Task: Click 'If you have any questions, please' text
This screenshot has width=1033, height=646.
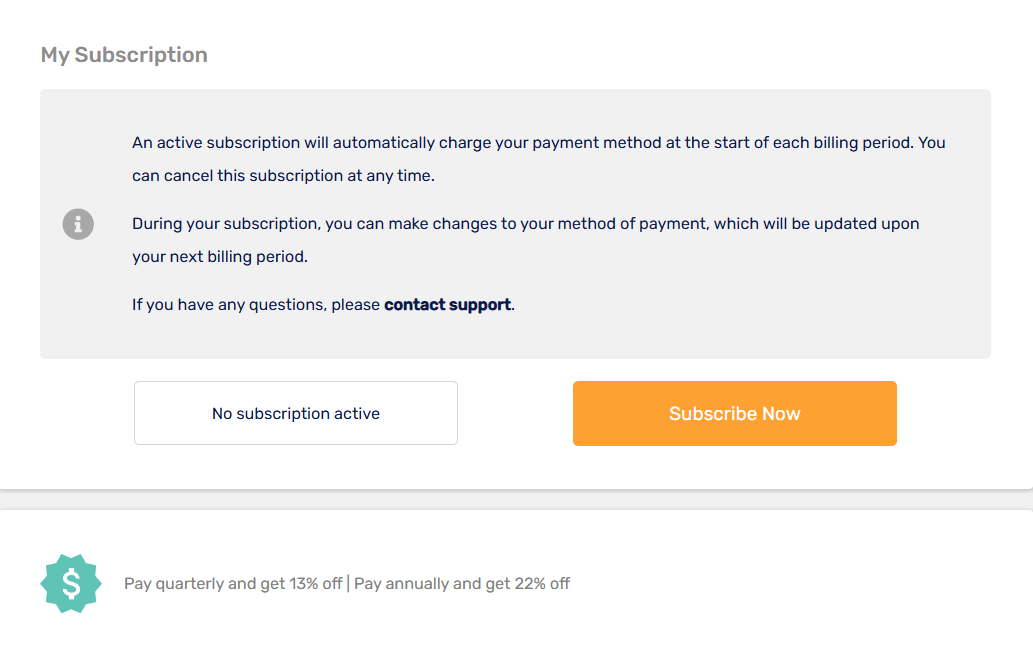Action: click(x=256, y=304)
